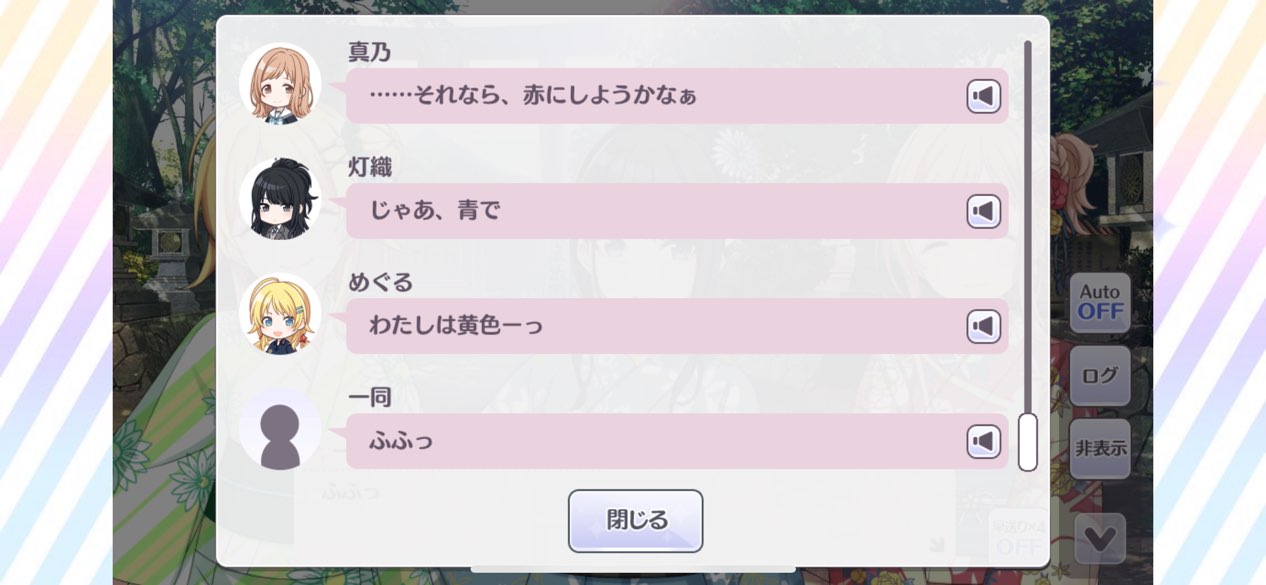Play voice for 真乃's red line

pyautogui.click(x=984, y=96)
